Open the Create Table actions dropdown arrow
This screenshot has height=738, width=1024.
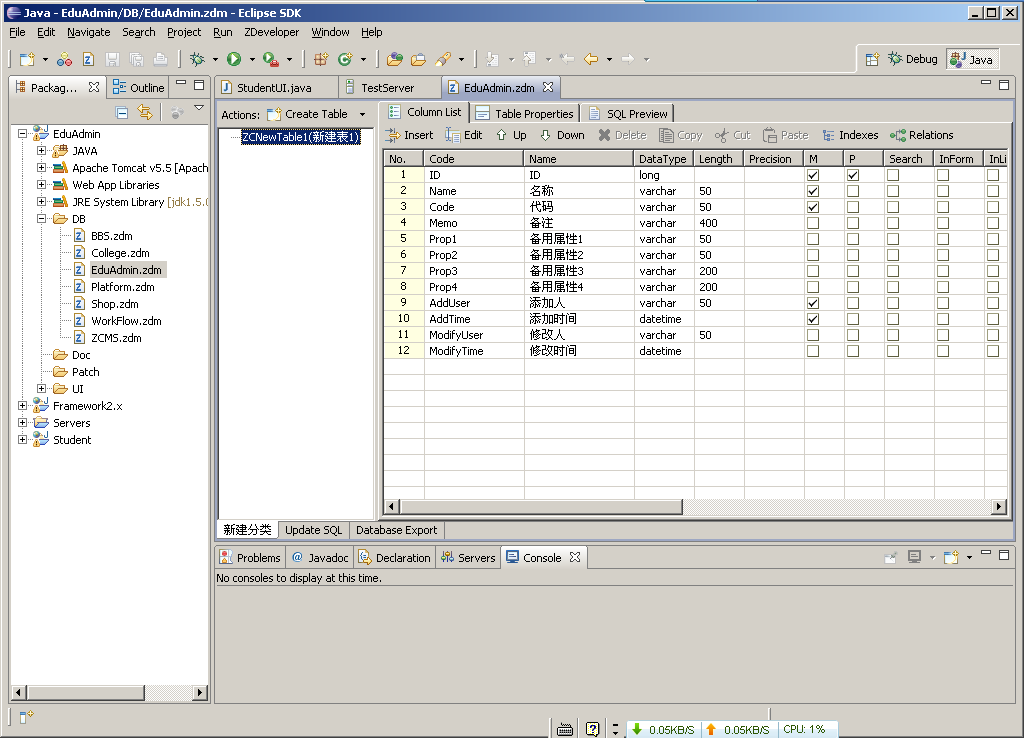(x=362, y=115)
